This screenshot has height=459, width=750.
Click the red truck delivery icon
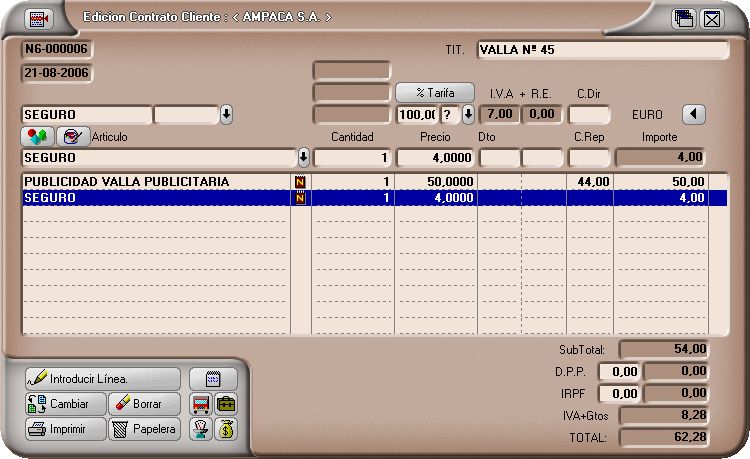coord(201,404)
